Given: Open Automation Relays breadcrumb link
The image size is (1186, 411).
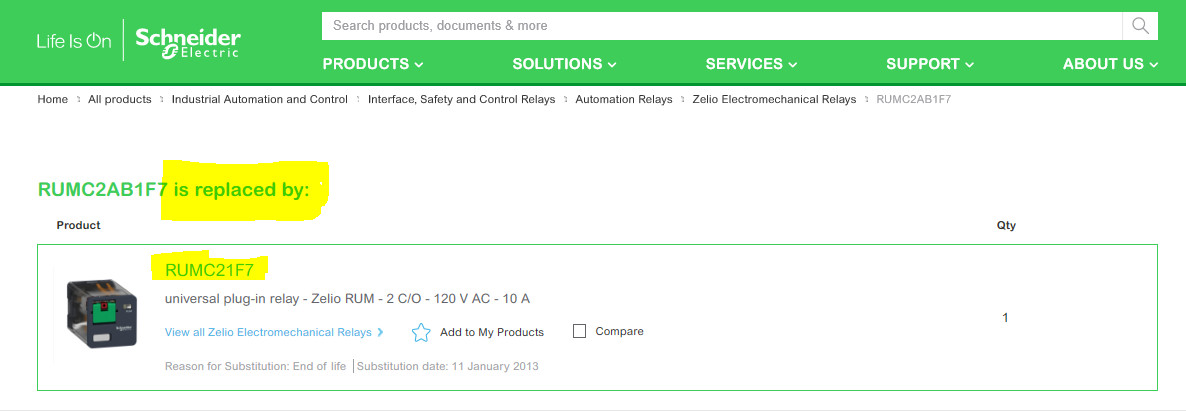Looking at the screenshot, I should point(623,99).
